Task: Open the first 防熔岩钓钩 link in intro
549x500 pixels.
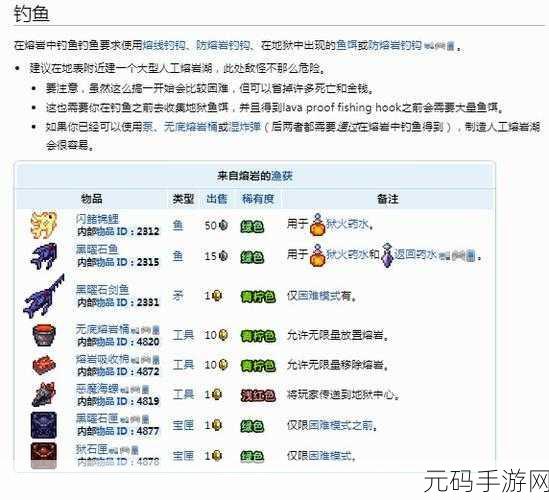Action: coord(223,46)
